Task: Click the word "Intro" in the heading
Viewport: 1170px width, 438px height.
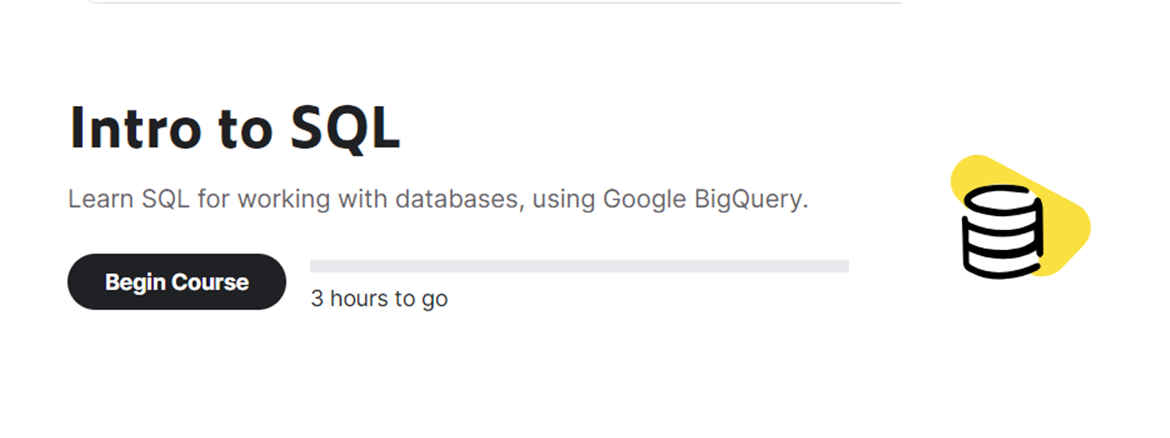Action: (135, 128)
